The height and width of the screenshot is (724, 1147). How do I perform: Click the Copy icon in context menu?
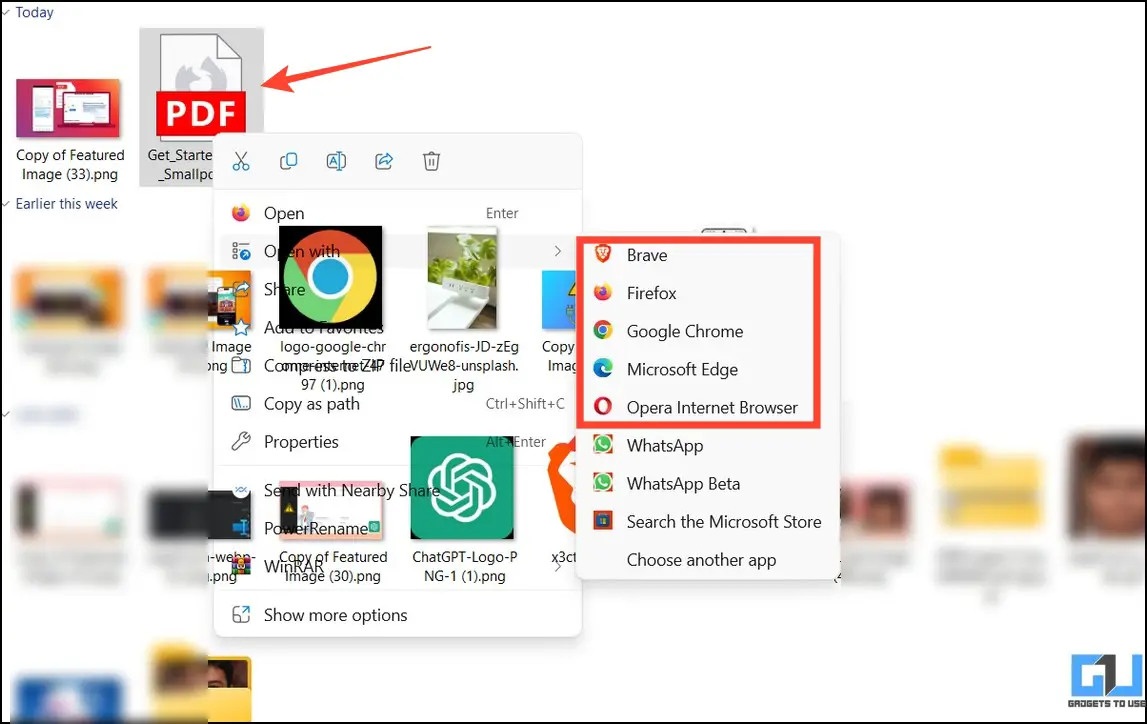[288, 161]
